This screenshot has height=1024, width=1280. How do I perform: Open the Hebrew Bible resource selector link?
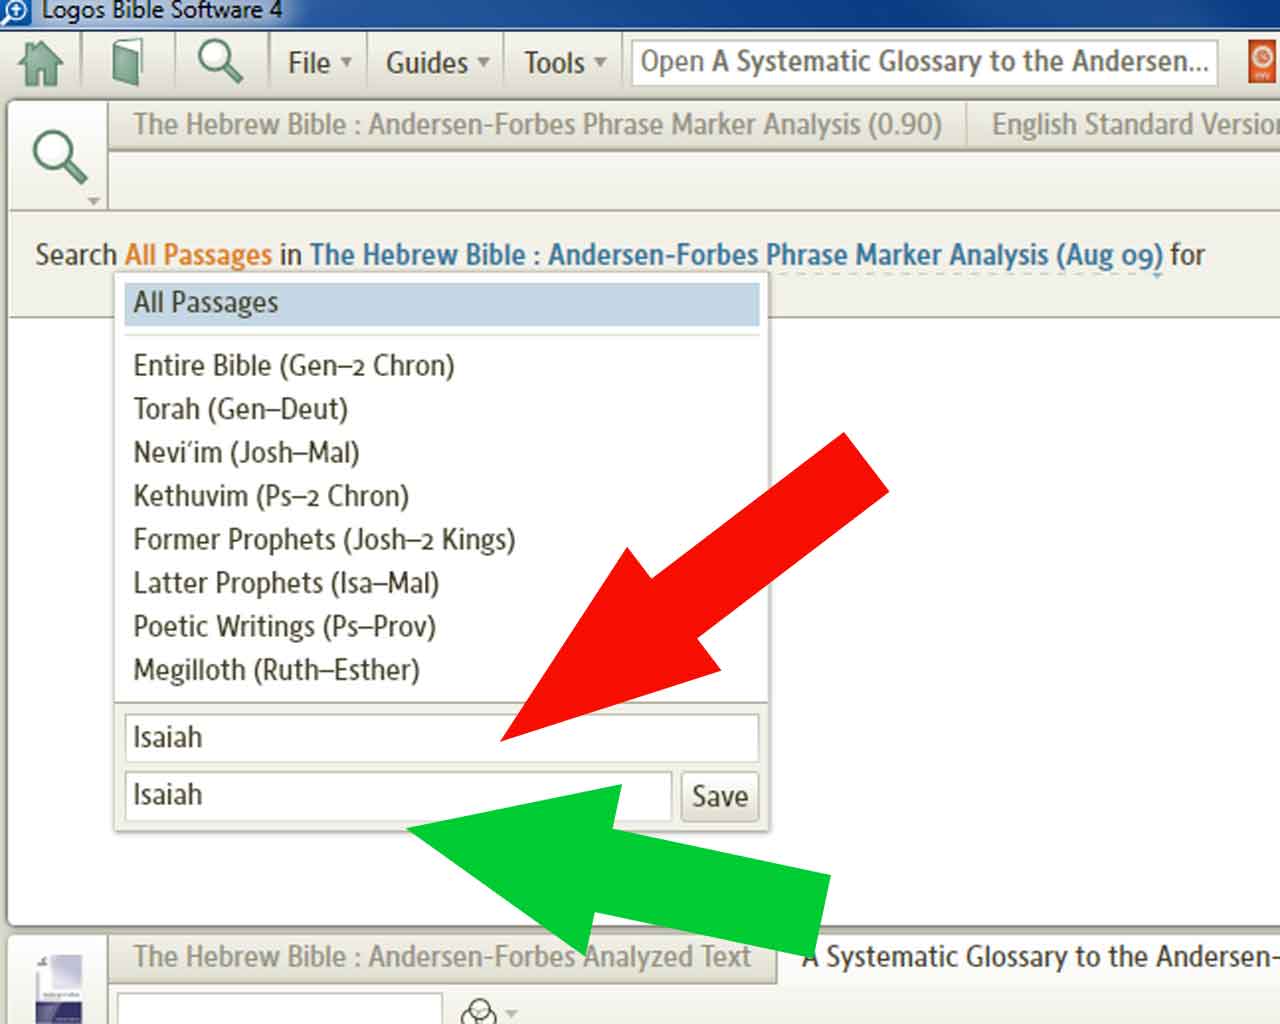point(736,255)
